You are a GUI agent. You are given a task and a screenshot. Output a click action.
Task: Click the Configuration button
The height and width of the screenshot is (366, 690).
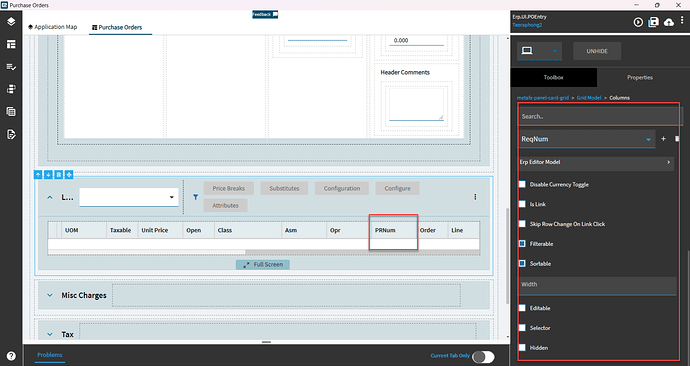pos(342,188)
